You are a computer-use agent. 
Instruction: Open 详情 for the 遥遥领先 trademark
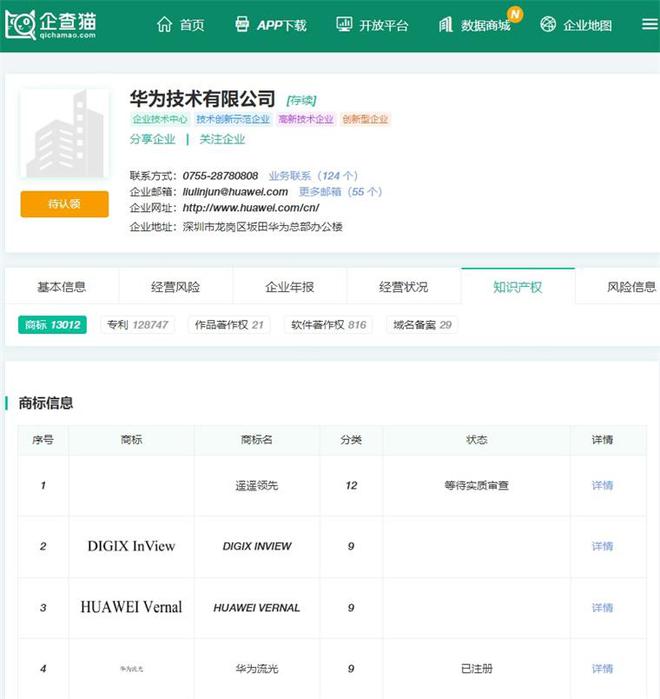[x=602, y=485]
